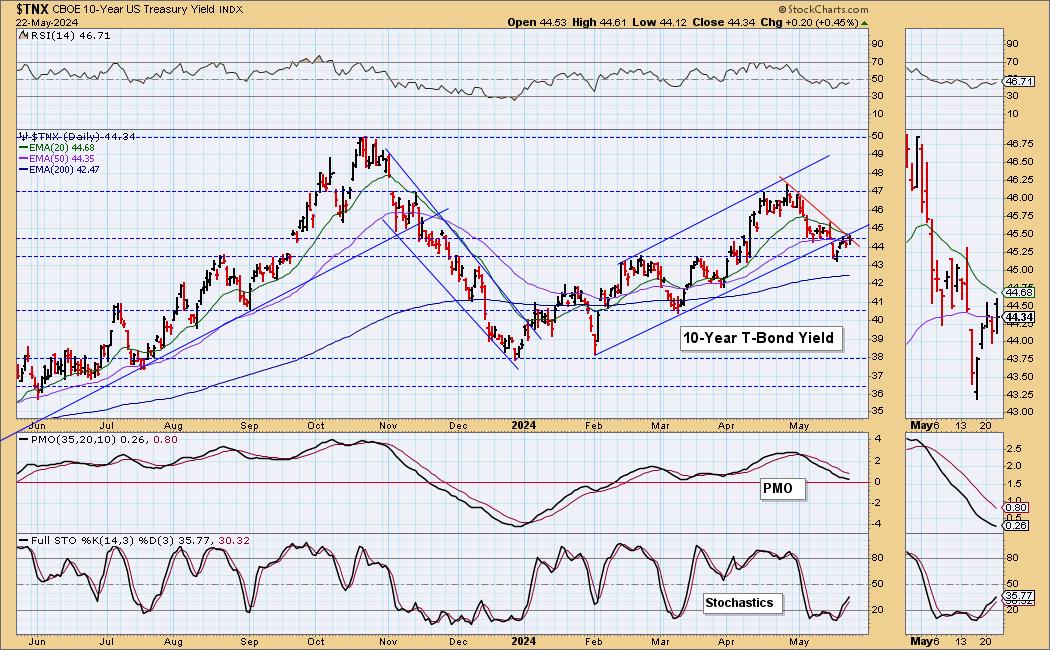Click the $TNX (Daily) 44.34 legend
This screenshot has width=1050, height=650.
tap(82, 137)
